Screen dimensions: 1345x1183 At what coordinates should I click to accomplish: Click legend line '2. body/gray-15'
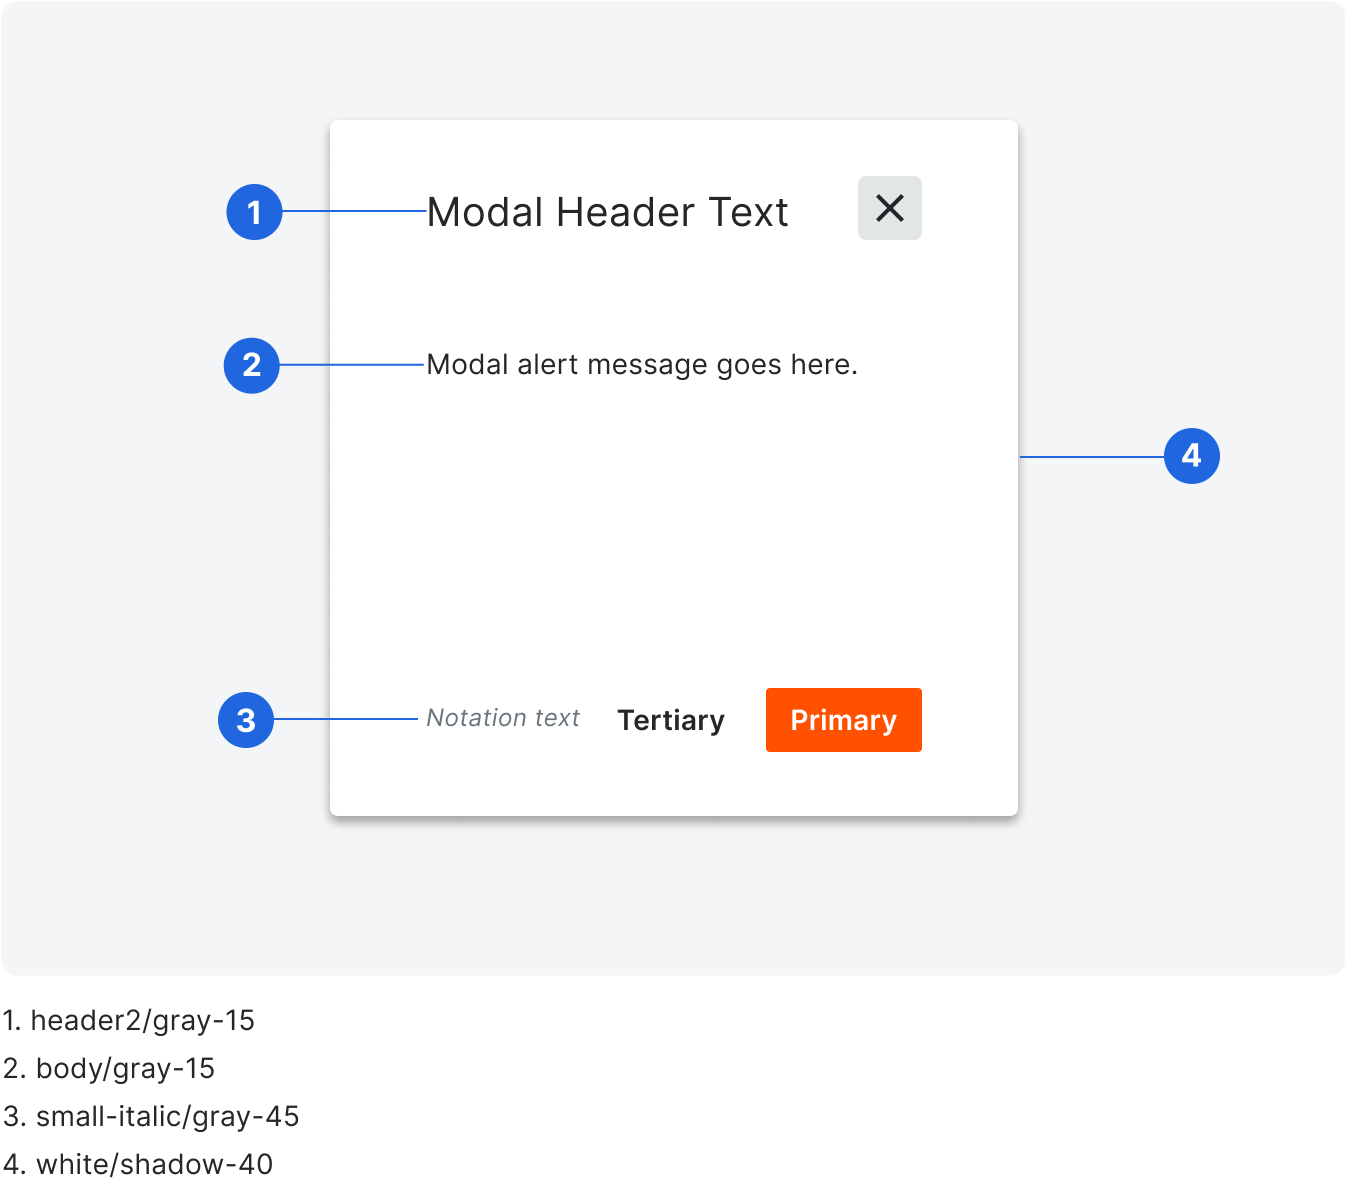point(108,1068)
